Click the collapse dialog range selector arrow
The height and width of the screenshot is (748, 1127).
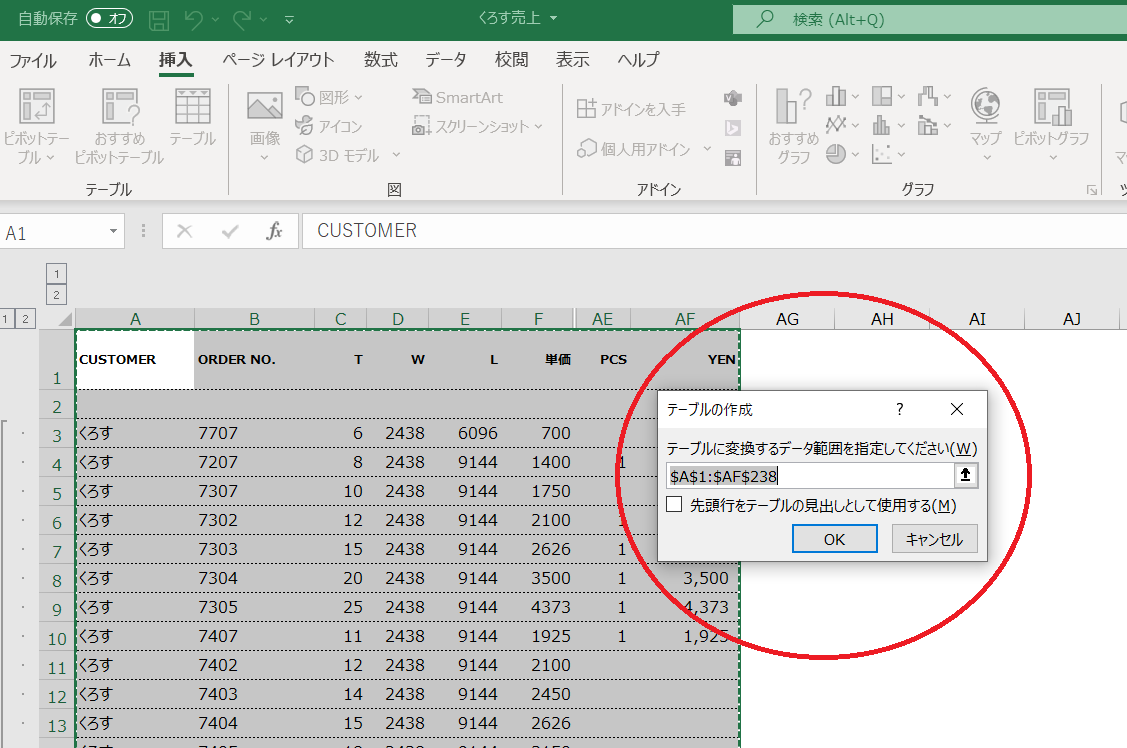point(965,475)
